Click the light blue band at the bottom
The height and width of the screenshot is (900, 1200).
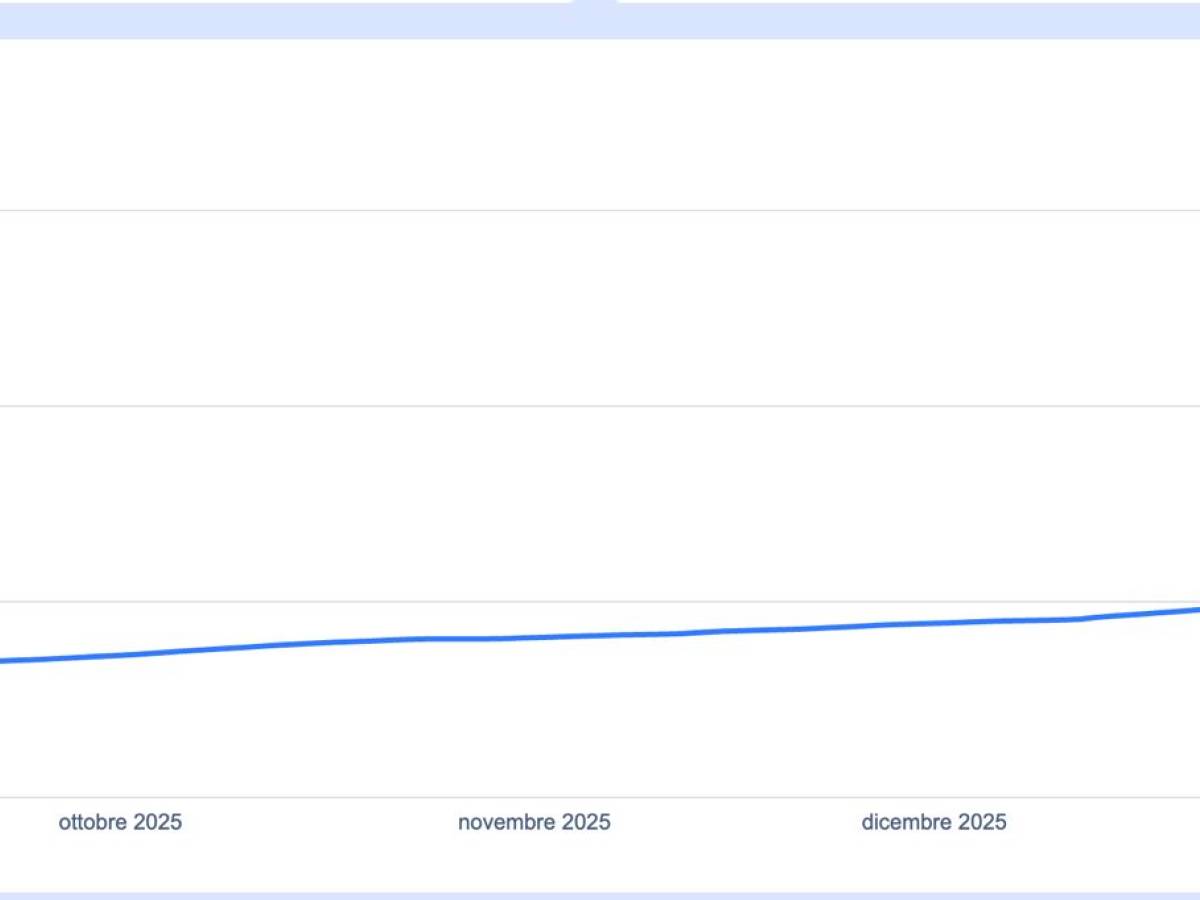[600, 895]
